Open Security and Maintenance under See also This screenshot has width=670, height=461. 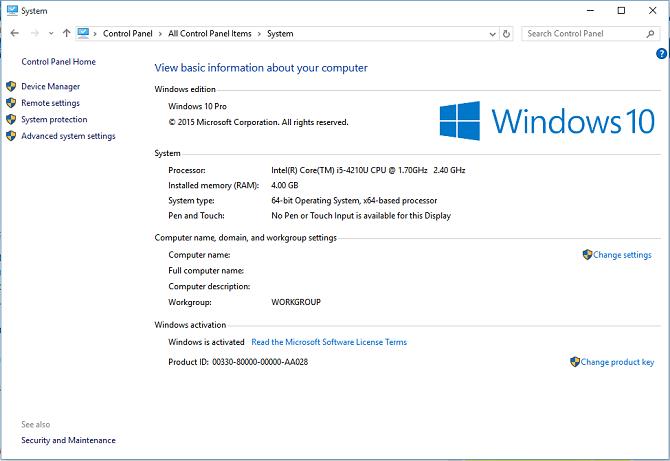click(68, 440)
